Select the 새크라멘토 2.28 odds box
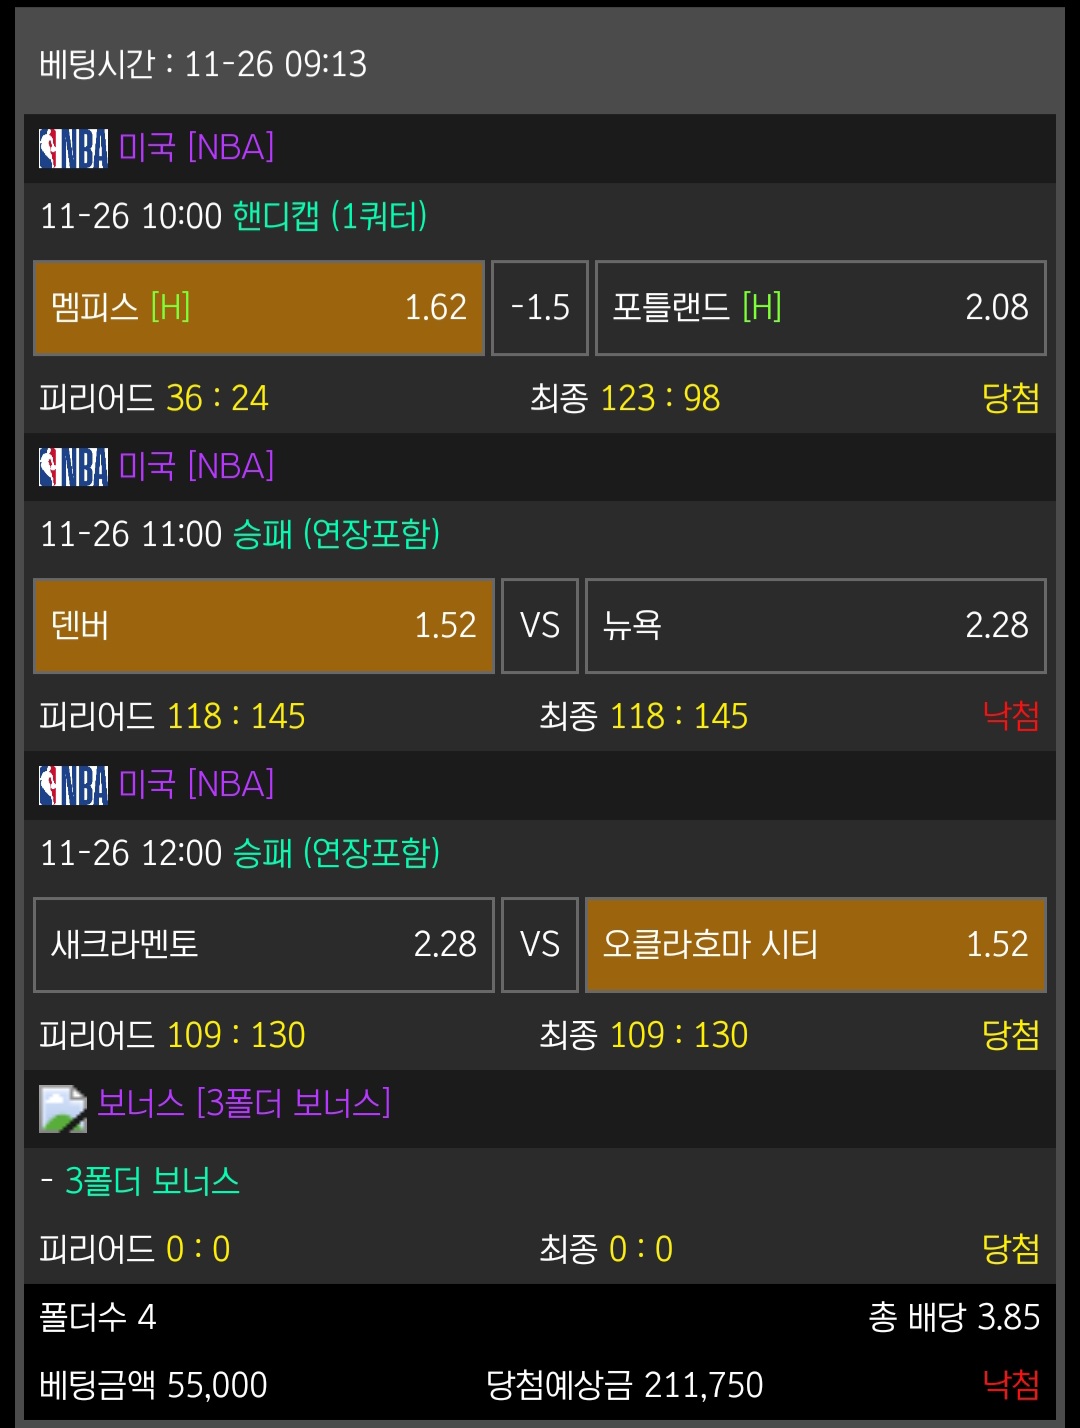Screen dimensions: 1080x1428 point(264,945)
